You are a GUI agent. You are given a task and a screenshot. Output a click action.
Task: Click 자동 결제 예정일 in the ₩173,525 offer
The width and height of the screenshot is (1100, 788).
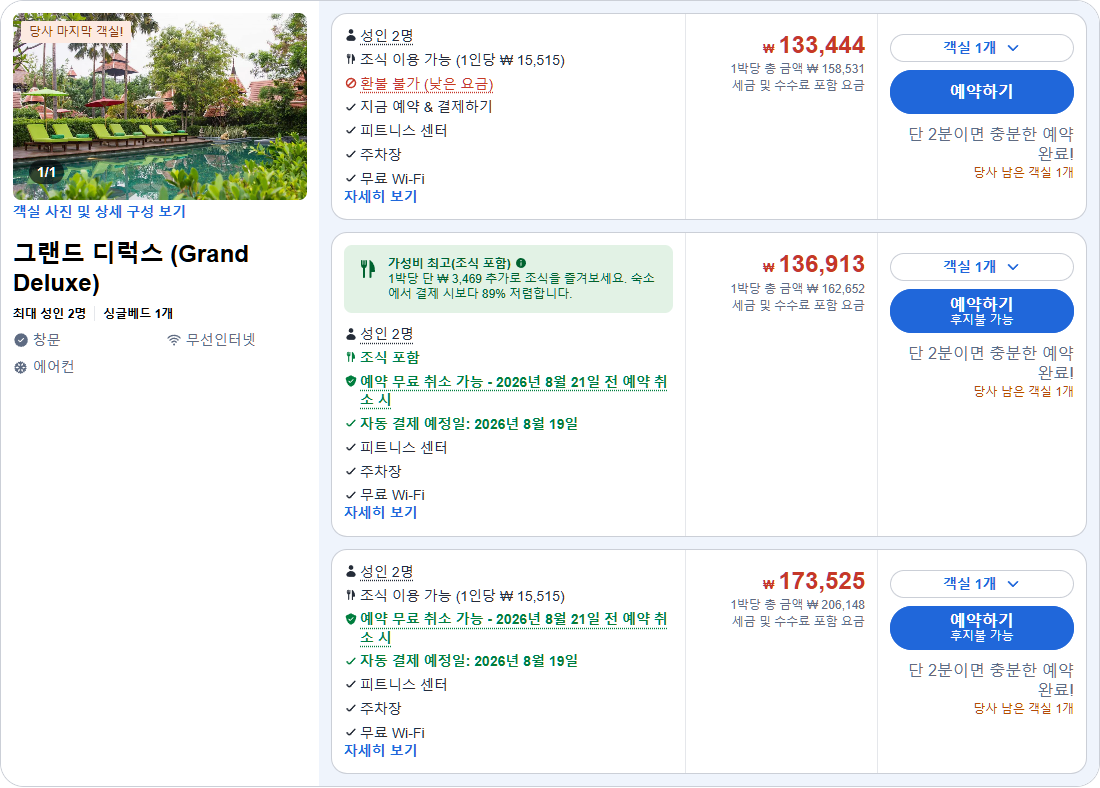coord(469,661)
